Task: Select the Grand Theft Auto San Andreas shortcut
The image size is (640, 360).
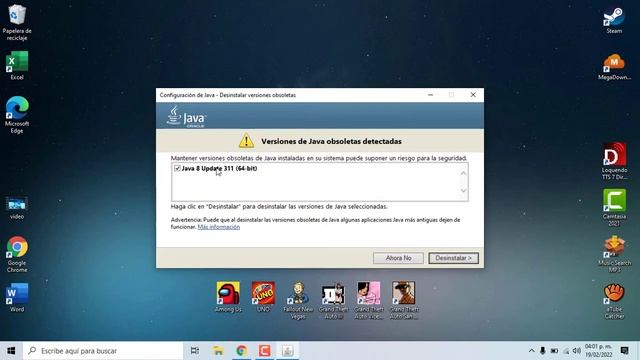Action: click(x=404, y=300)
